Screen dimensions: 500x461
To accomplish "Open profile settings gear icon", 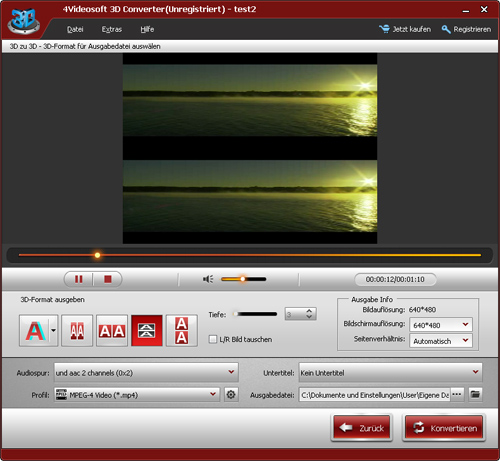I will 231,395.
